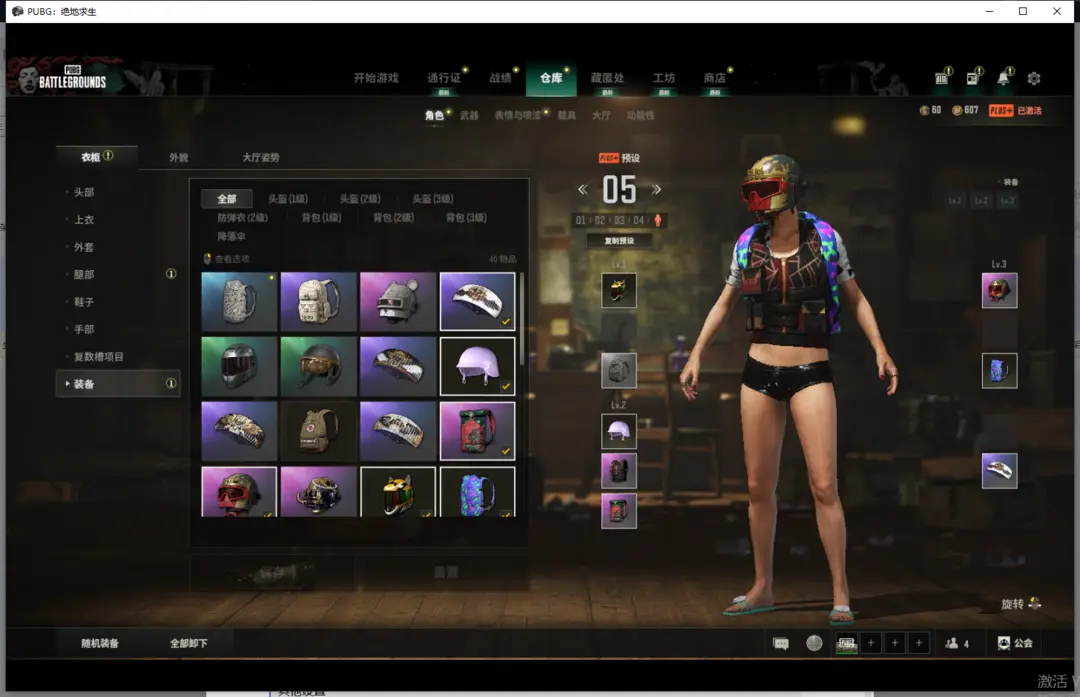Screen dimensions: 1080x697
Task: Open the 战绩 career tab
Action: tap(501, 78)
